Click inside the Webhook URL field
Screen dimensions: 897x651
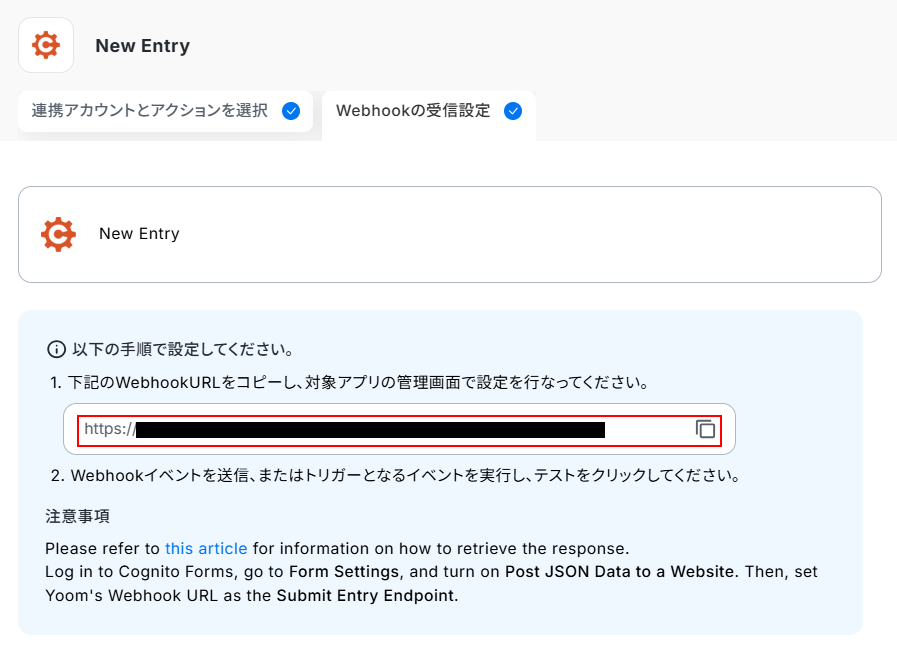tap(380, 430)
